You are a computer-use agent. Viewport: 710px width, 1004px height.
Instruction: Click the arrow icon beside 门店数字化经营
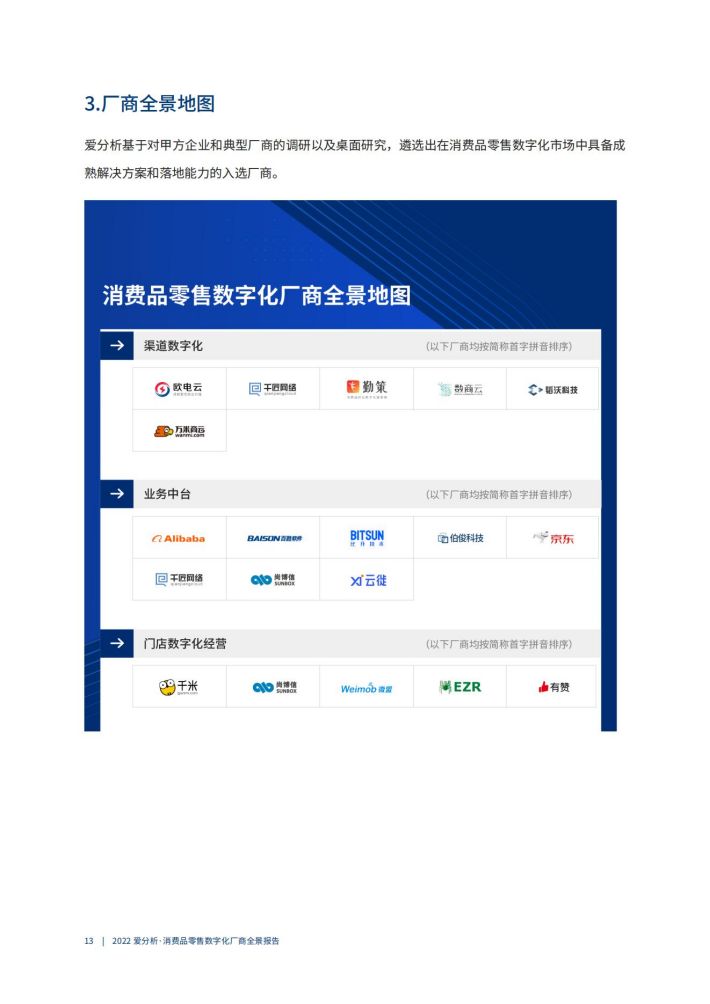117,643
